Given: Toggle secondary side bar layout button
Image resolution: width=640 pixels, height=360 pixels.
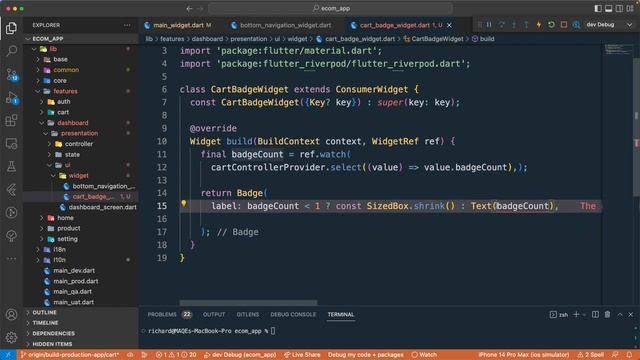Looking at the screenshot, I should click(x=619, y=8).
